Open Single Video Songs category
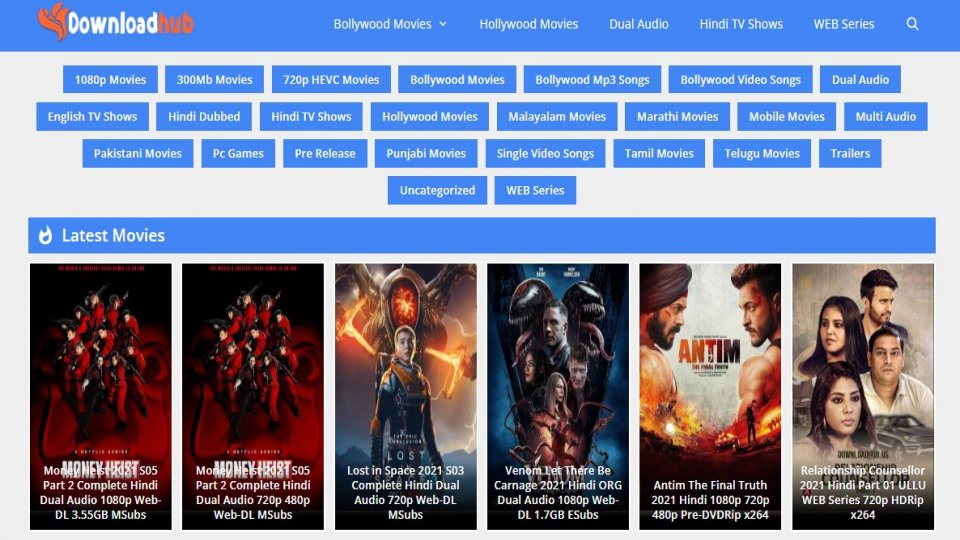Screen dimensions: 960x540 pyautogui.click(x=546, y=153)
